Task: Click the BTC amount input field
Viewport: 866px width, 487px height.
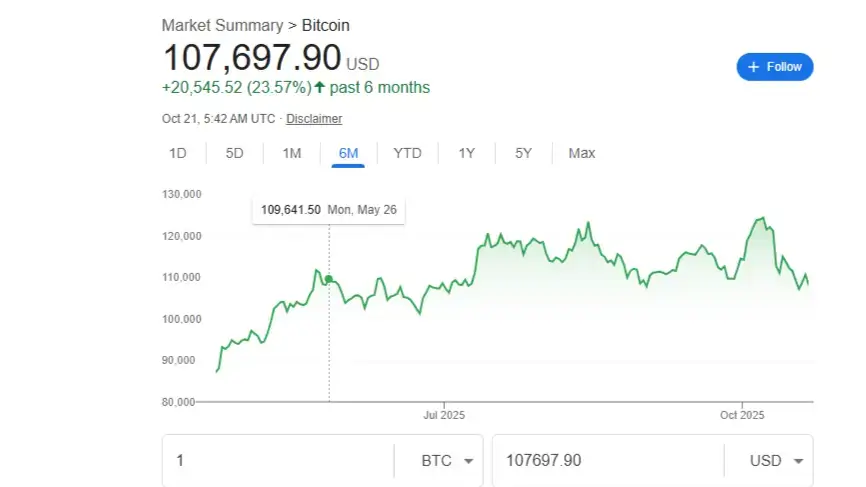Action: (280, 461)
